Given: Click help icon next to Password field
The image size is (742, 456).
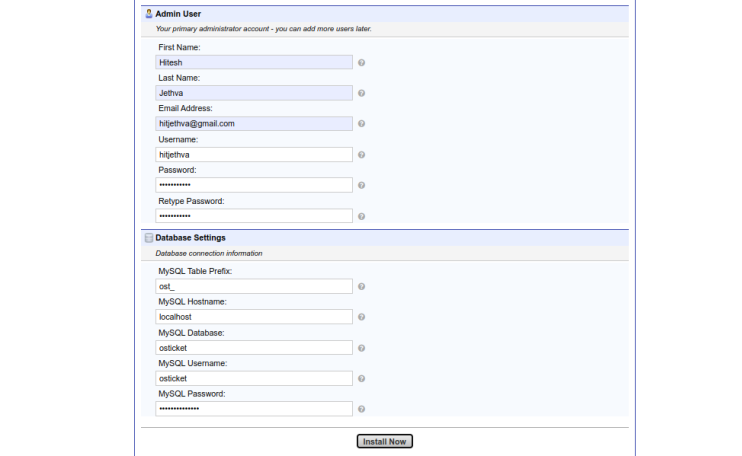Looking at the screenshot, I should click(361, 185).
